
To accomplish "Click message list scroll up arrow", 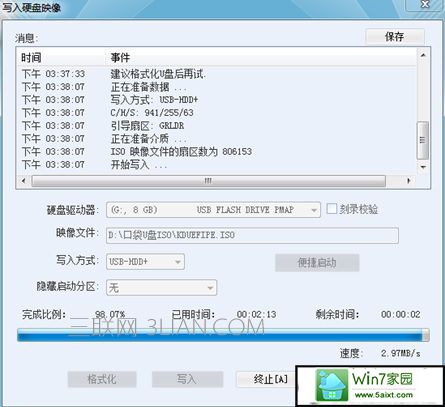I will pos(423,55).
